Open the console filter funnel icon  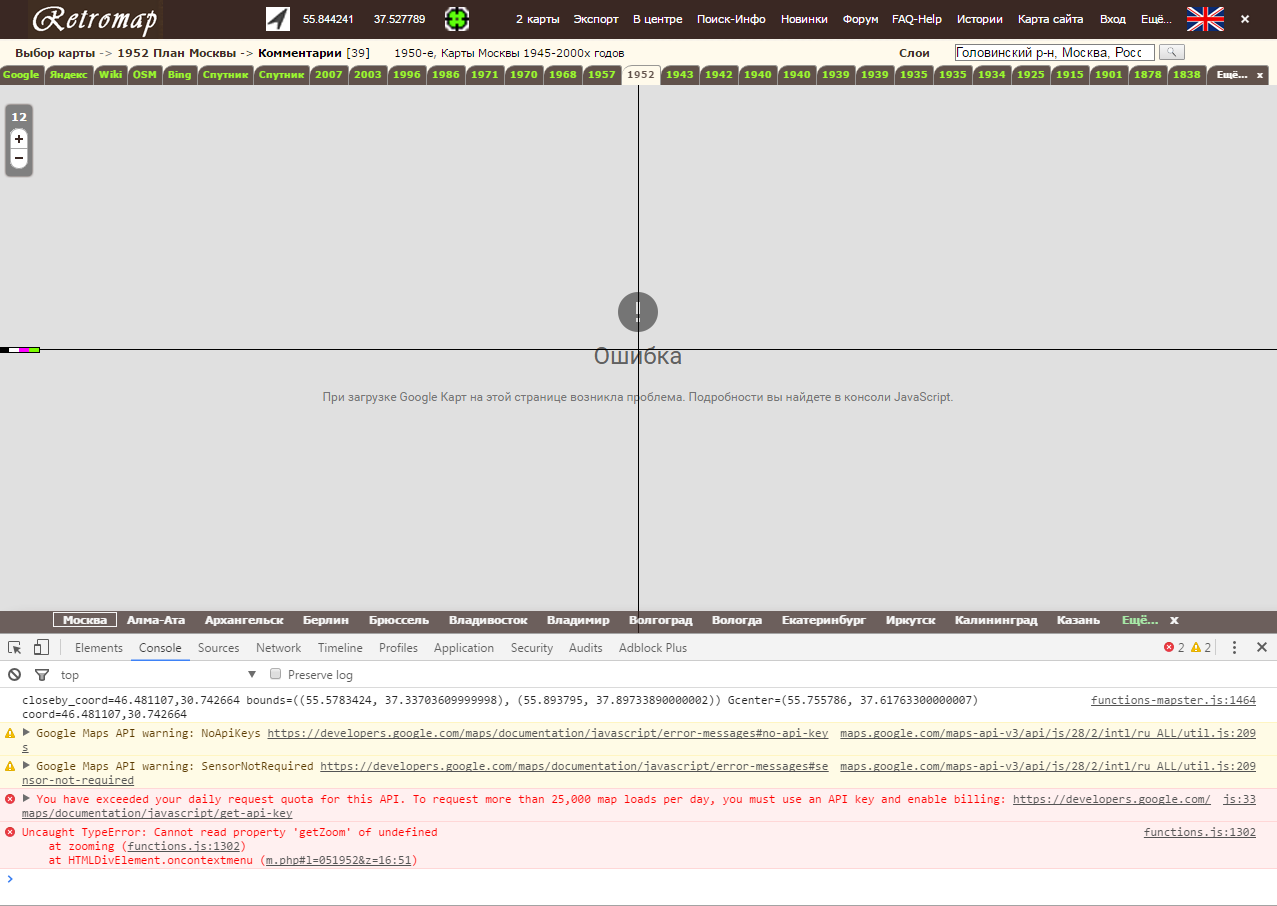(x=41, y=675)
